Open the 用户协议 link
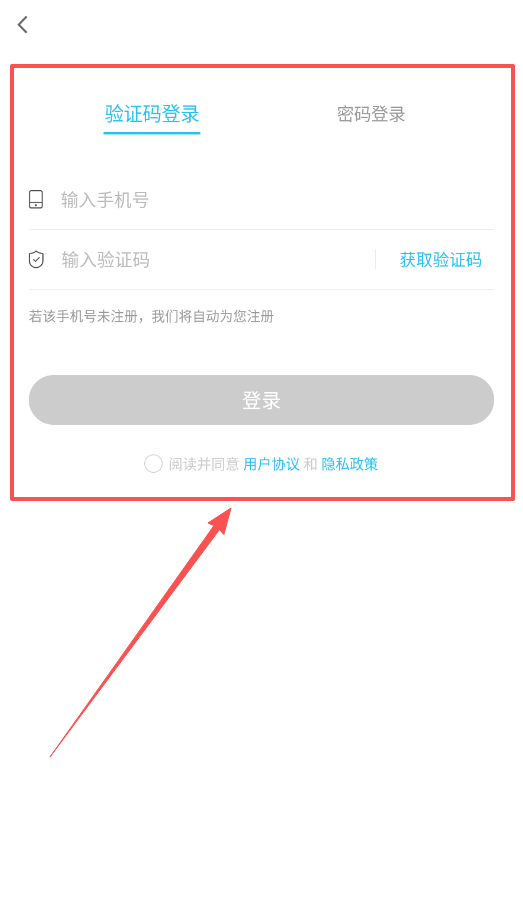 272,464
